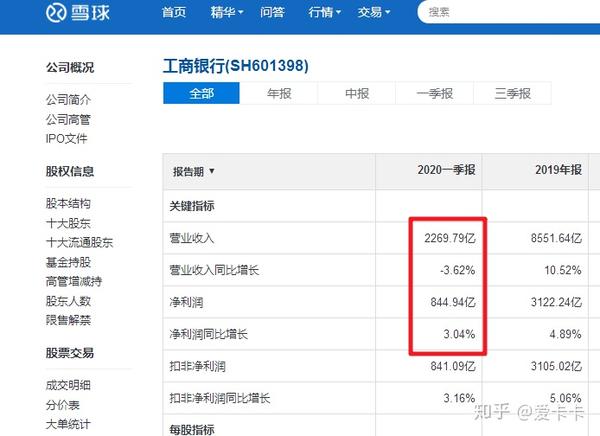Click the Xueqiu logo icon
The height and width of the screenshot is (436, 600).
coord(56,12)
